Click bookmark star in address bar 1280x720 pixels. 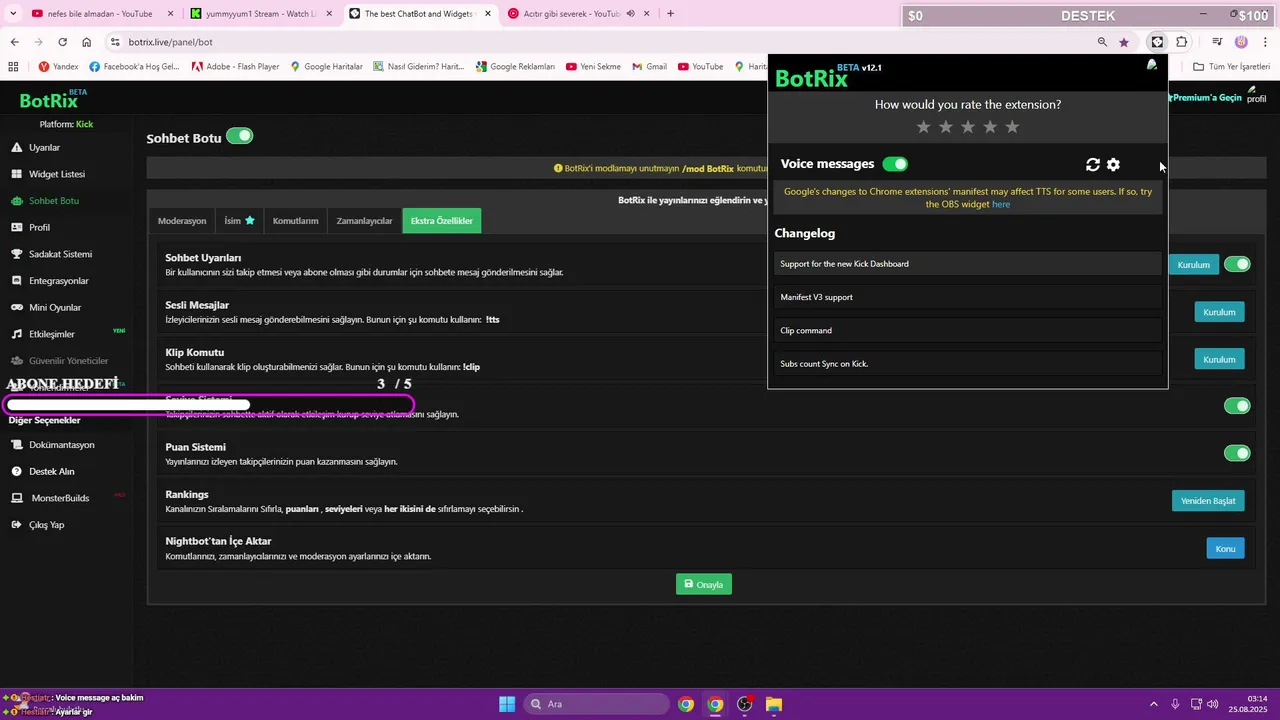pos(1124,42)
